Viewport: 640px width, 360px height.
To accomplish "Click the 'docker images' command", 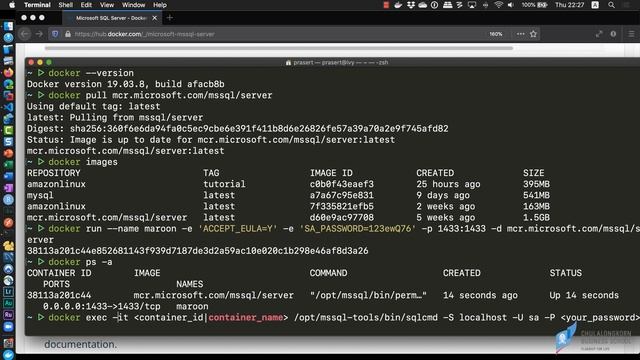I will (83, 162).
